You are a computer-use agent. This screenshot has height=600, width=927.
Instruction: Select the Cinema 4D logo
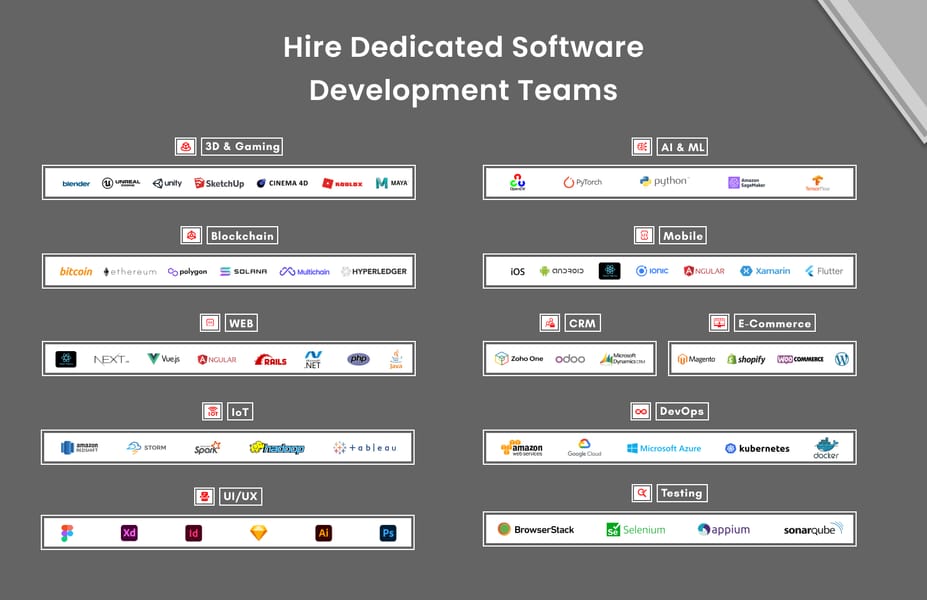pos(282,183)
